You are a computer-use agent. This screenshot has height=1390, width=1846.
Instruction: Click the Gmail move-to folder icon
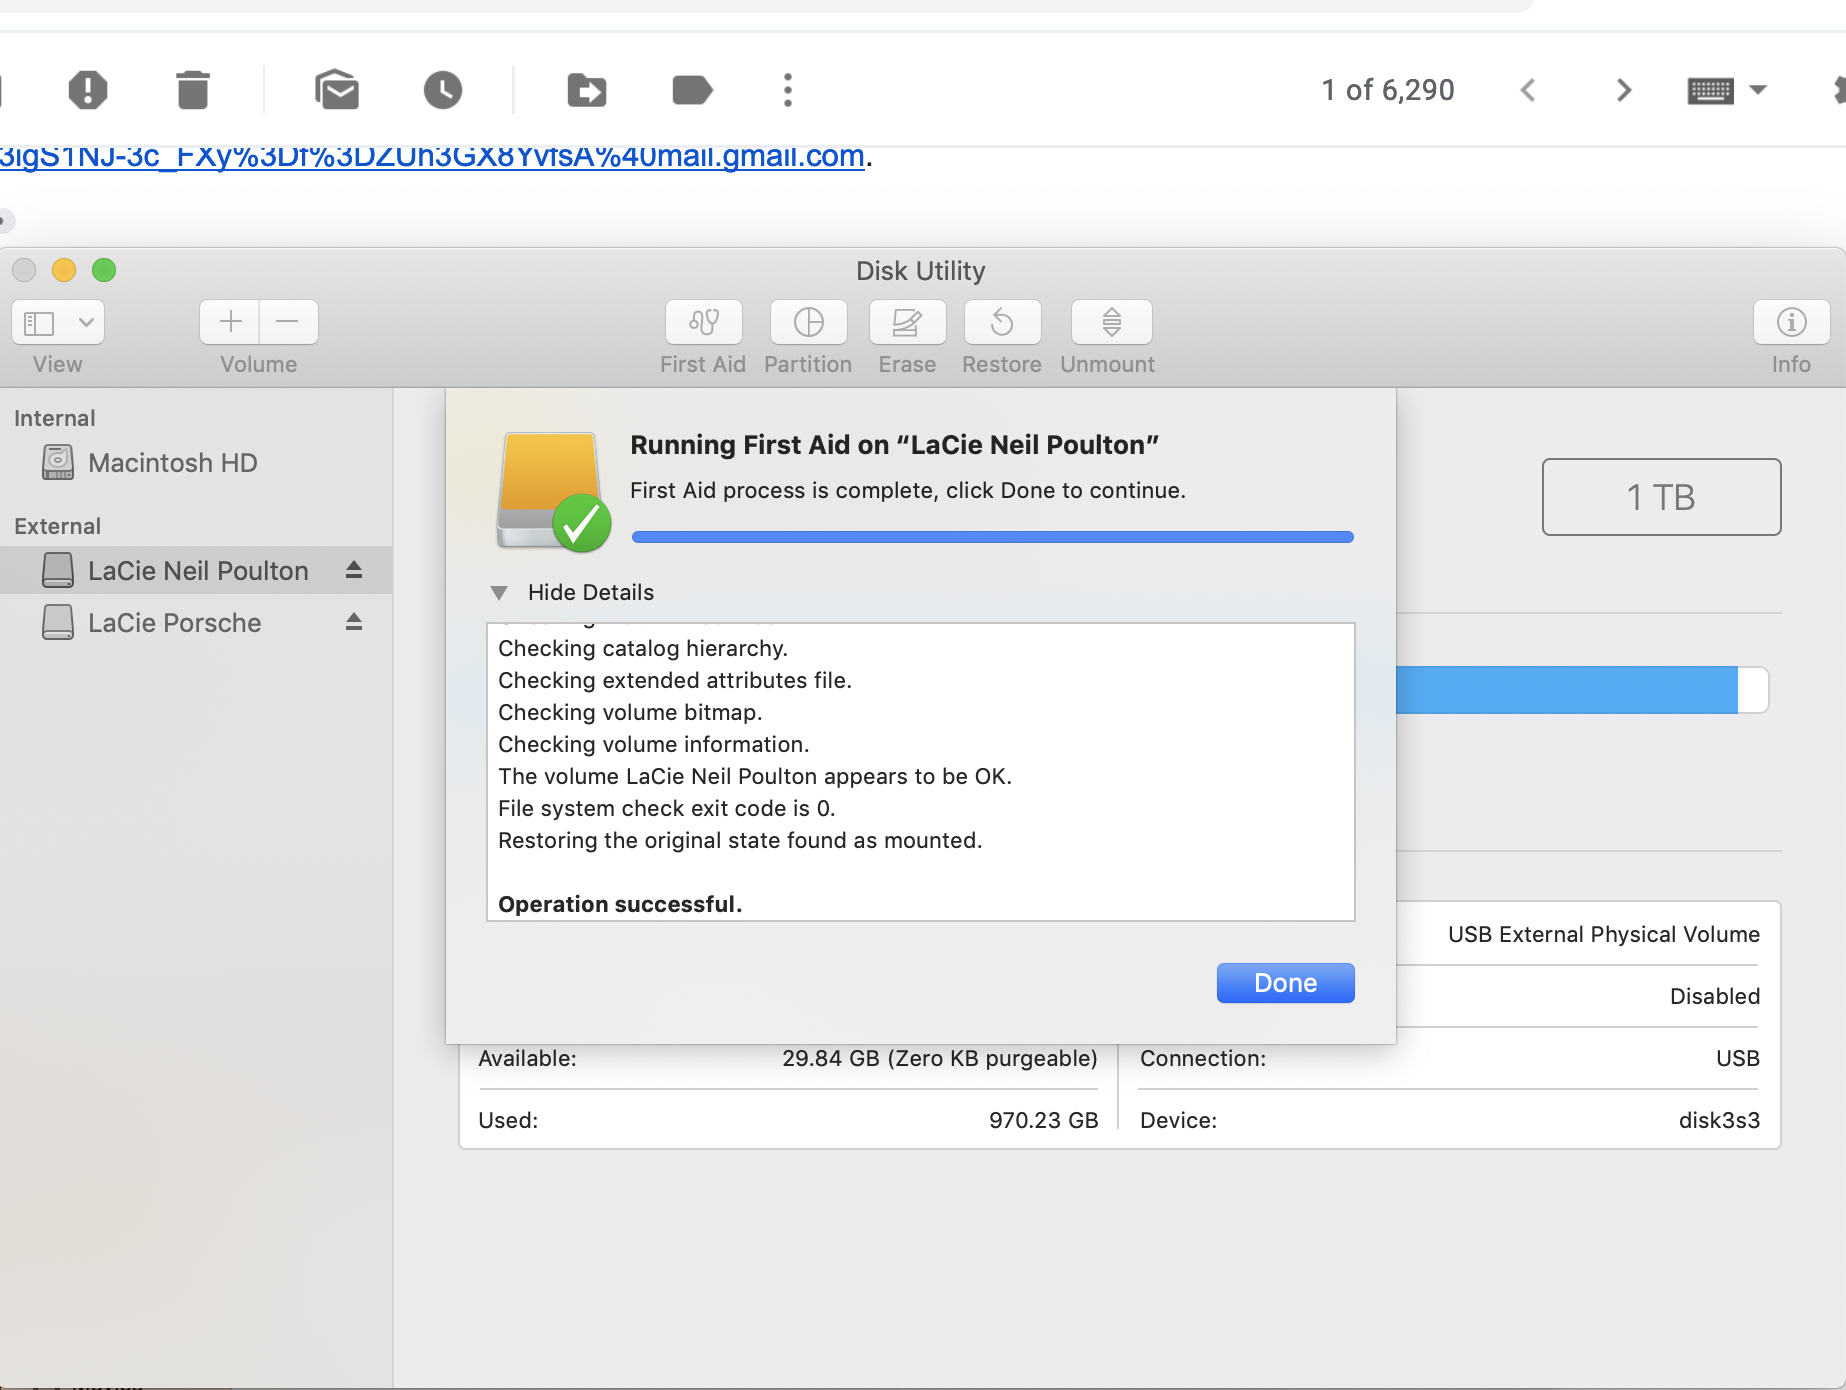[587, 90]
